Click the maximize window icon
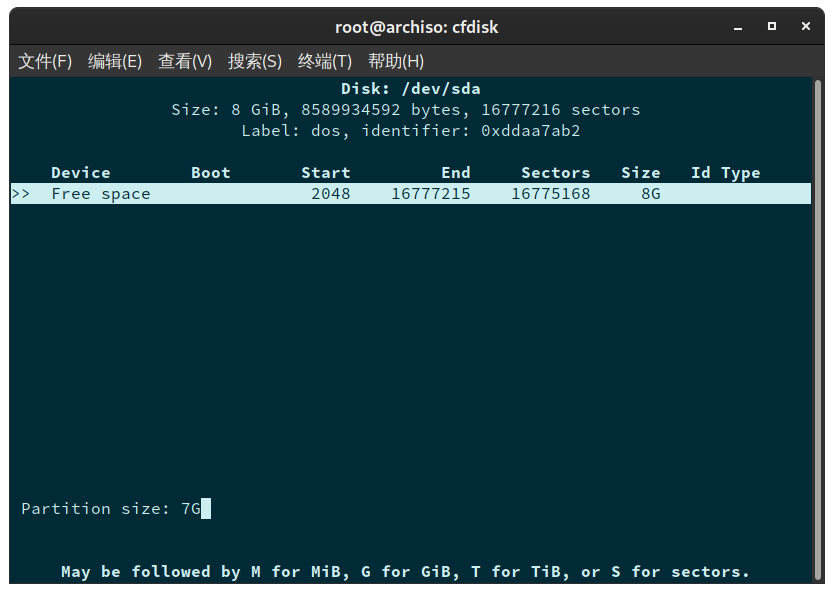834x593 pixels. coord(771,27)
